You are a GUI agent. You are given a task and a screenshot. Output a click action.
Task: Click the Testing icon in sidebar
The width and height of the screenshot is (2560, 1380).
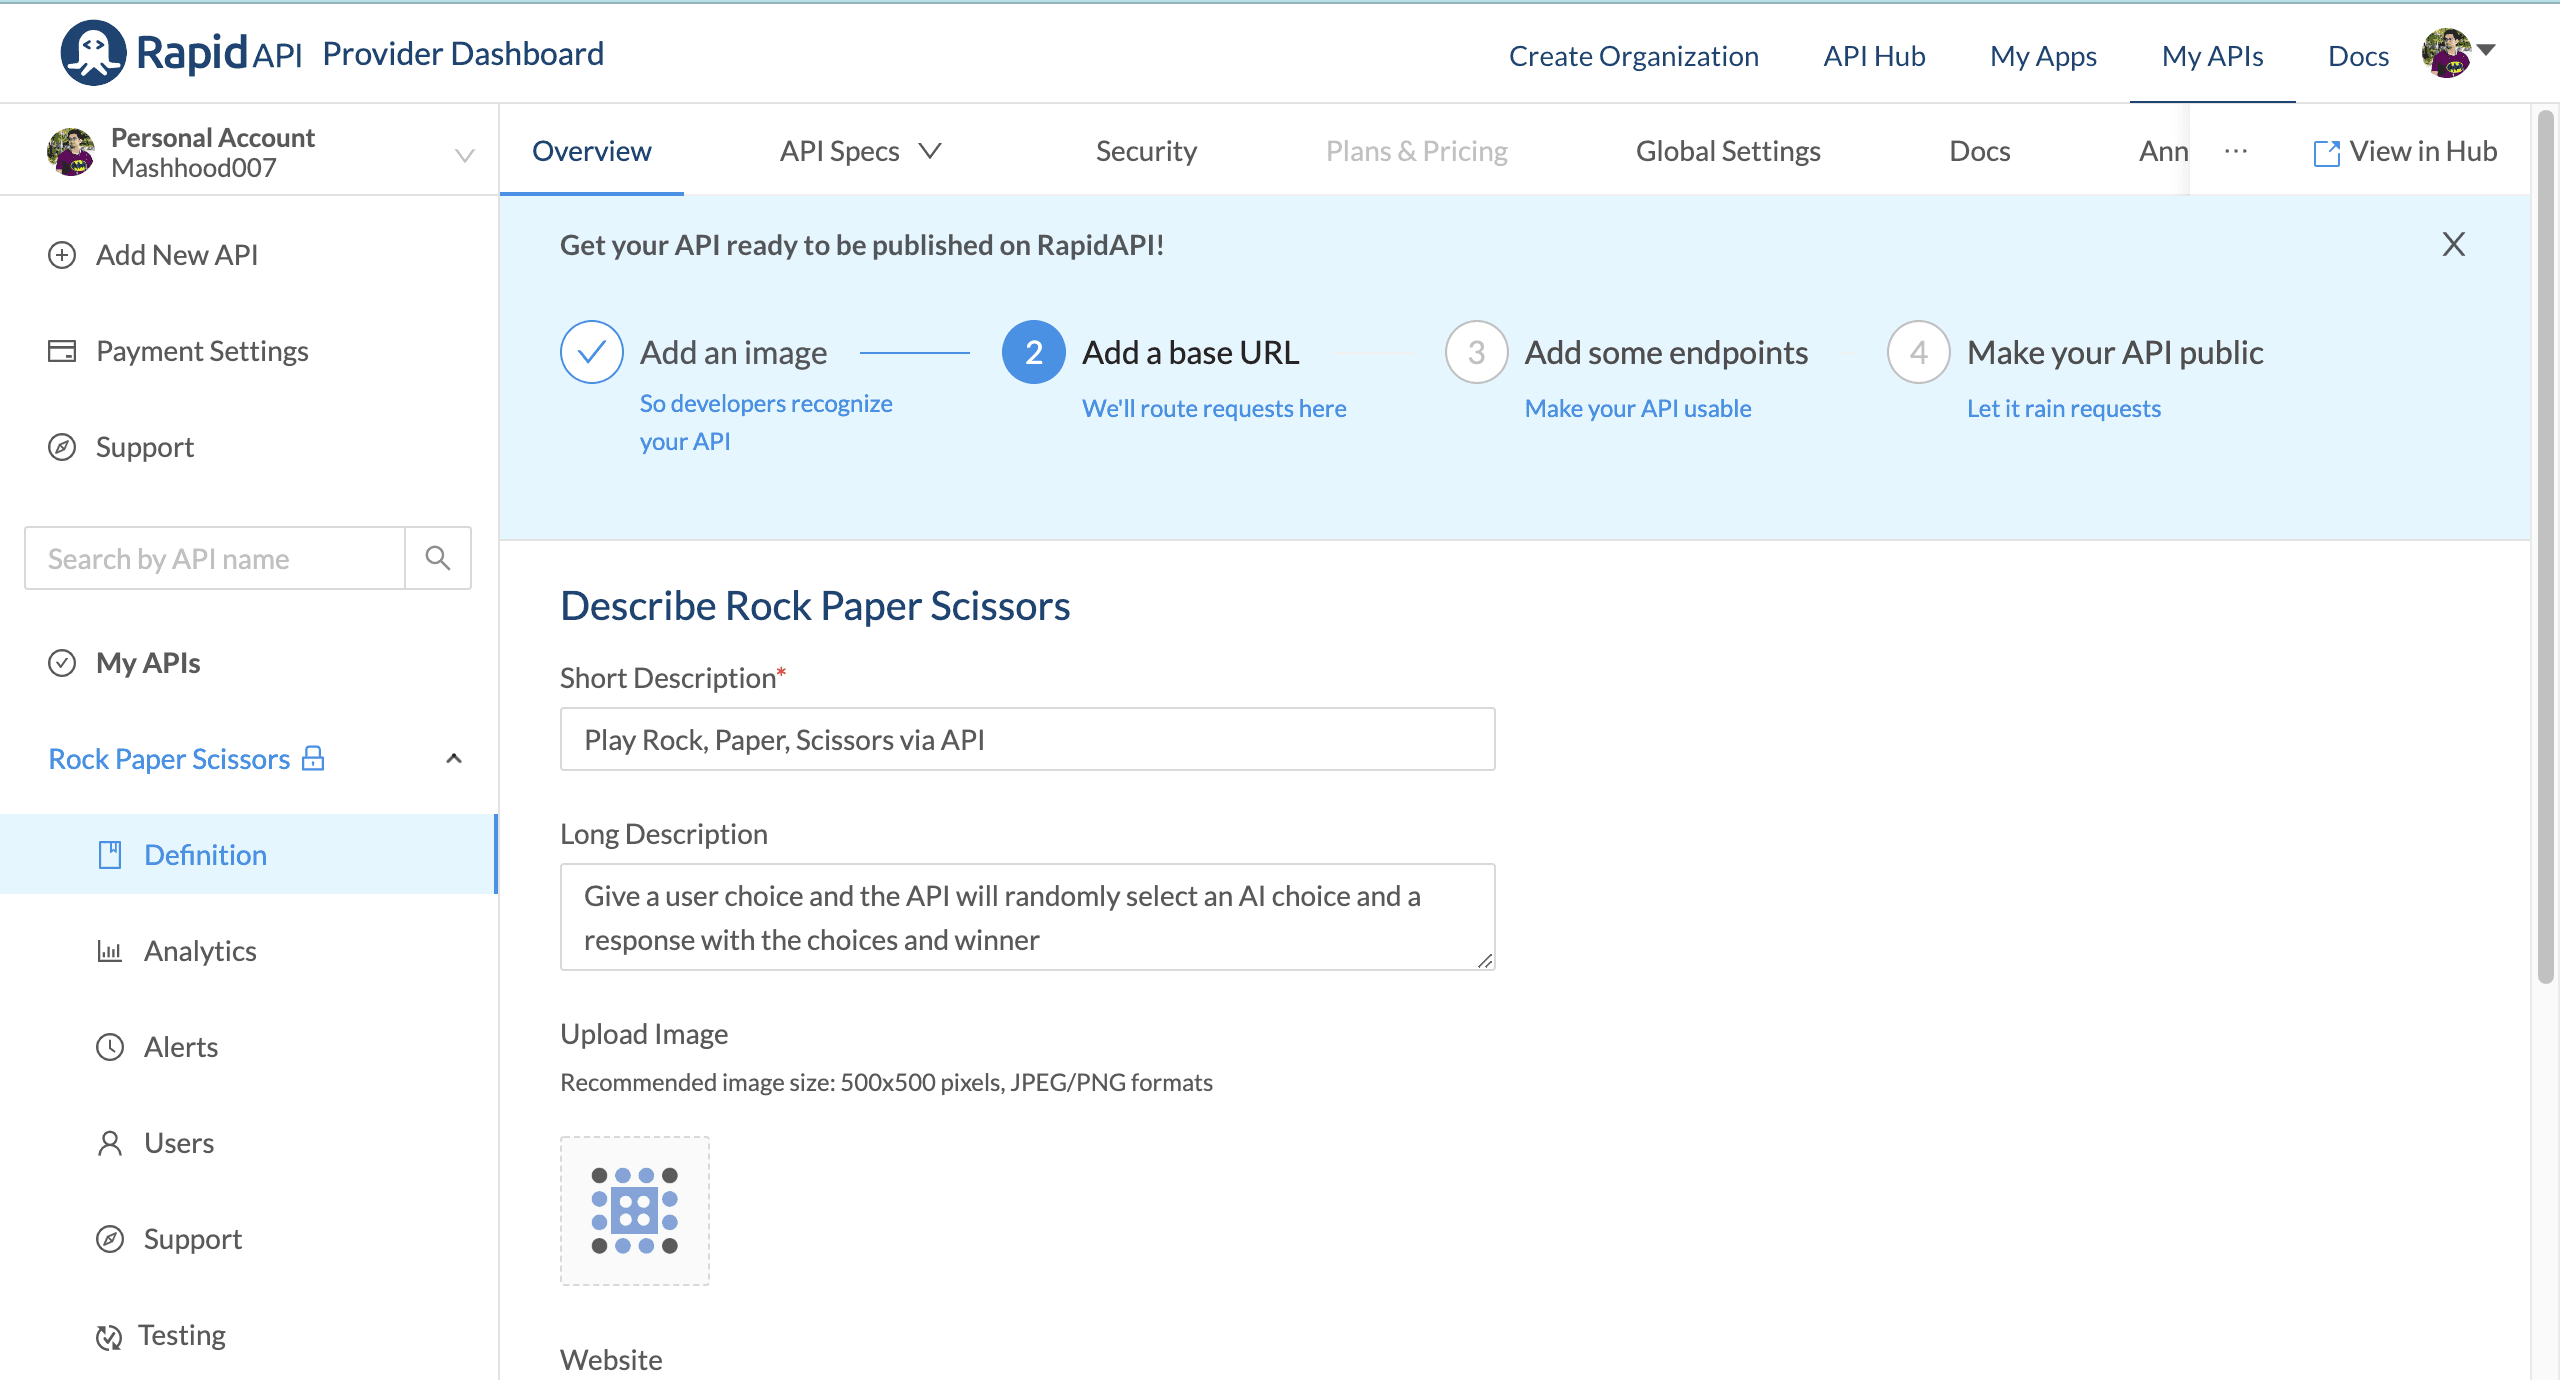point(109,1337)
